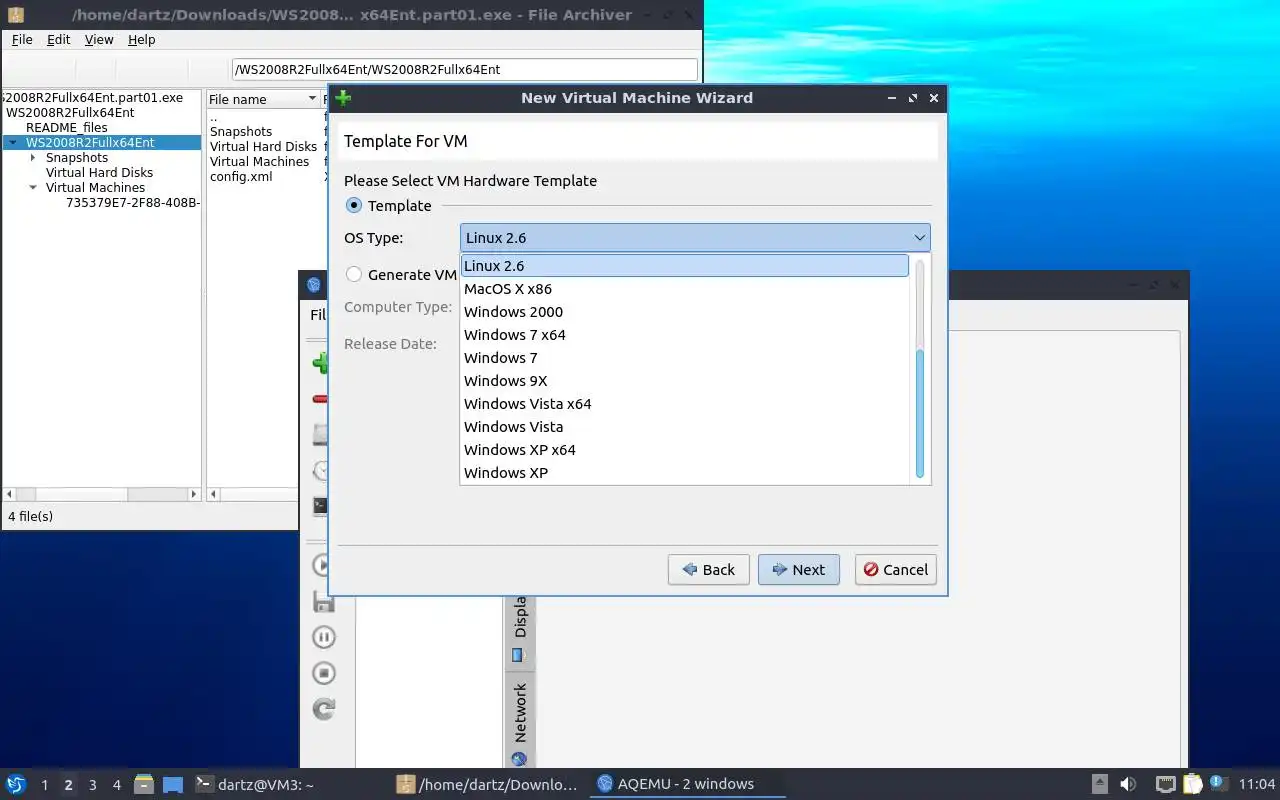Choose Windows XP option at list bottom

click(x=685, y=473)
